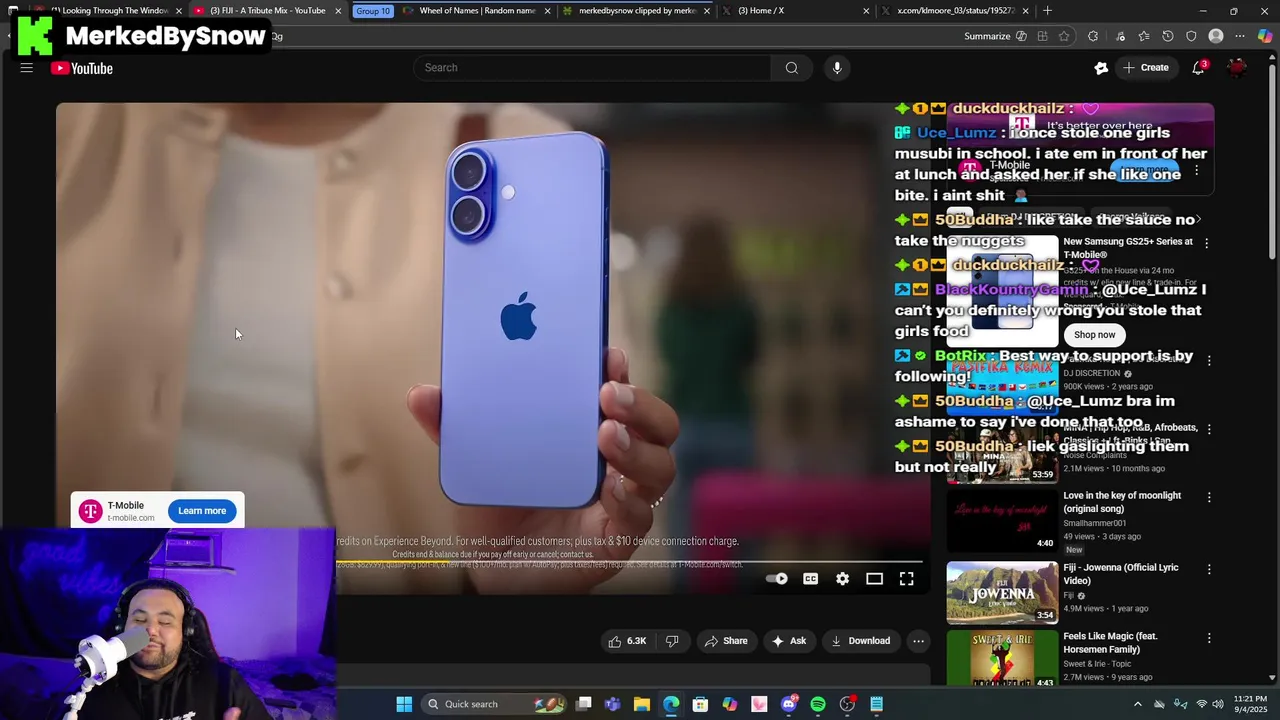Viewport: 1280px width, 720px height.
Task: Click the Group 10 tab group label
Action: pos(373,11)
